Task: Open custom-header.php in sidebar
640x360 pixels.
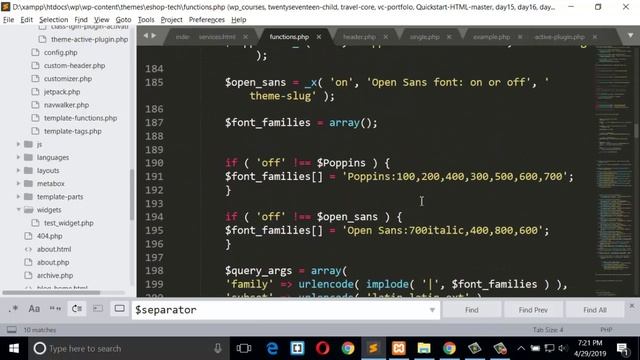Action: pos(74,65)
